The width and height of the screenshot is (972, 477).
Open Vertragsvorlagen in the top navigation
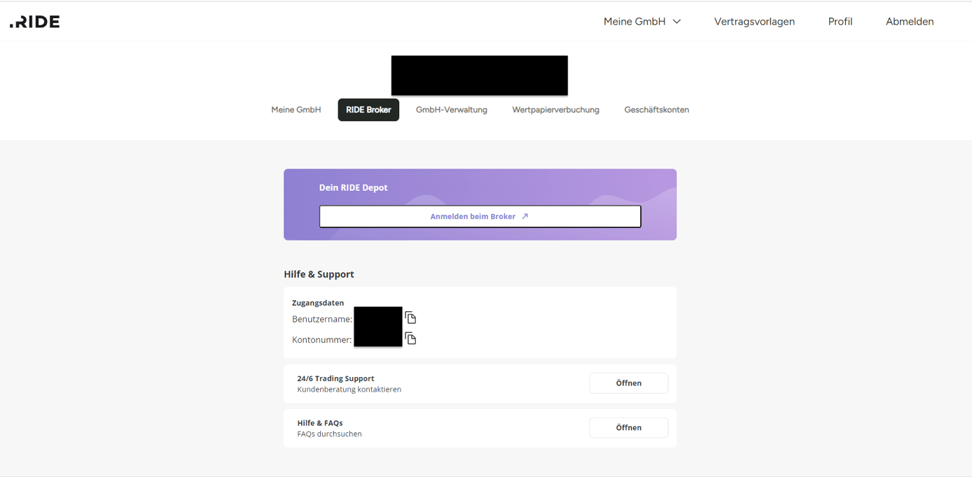pyautogui.click(x=754, y=22)
